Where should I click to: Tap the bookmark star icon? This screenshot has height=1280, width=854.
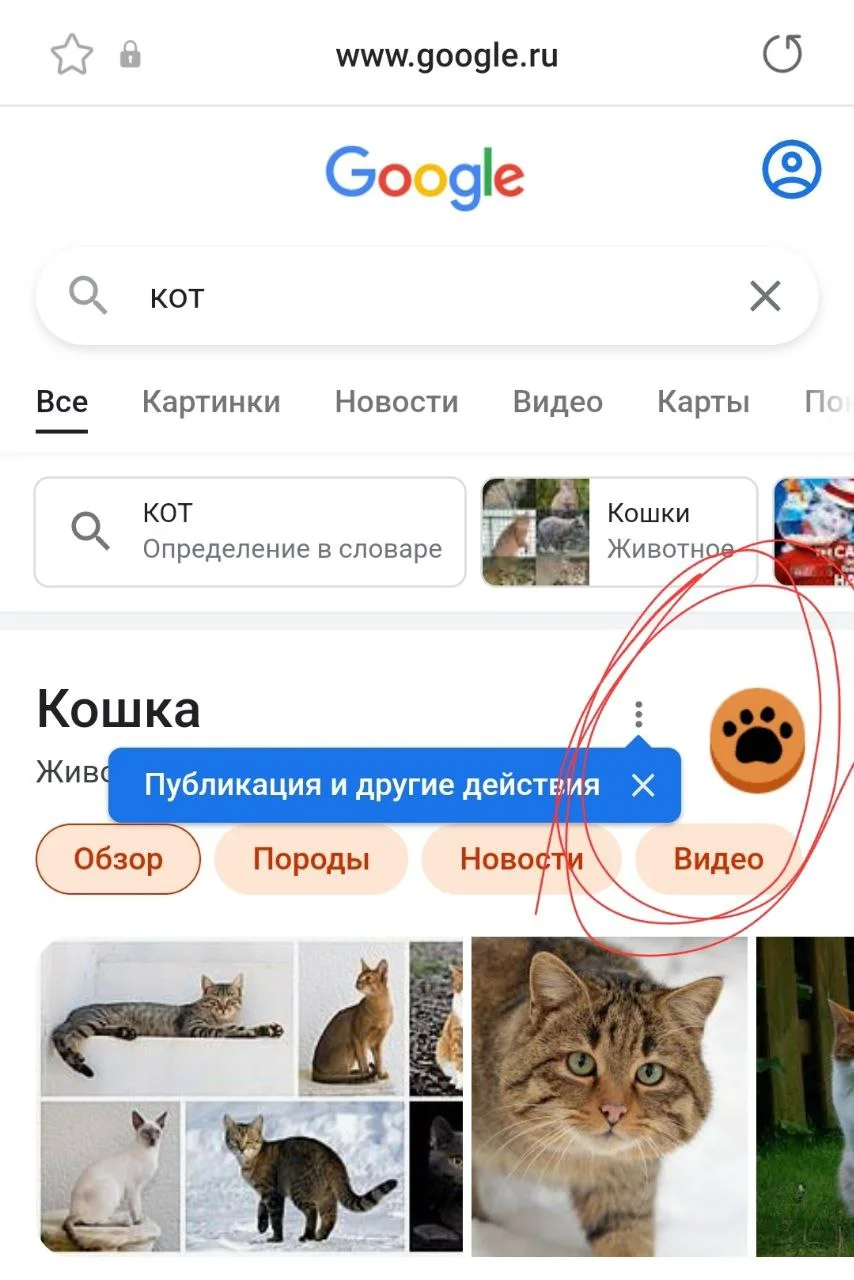(71, 55)
